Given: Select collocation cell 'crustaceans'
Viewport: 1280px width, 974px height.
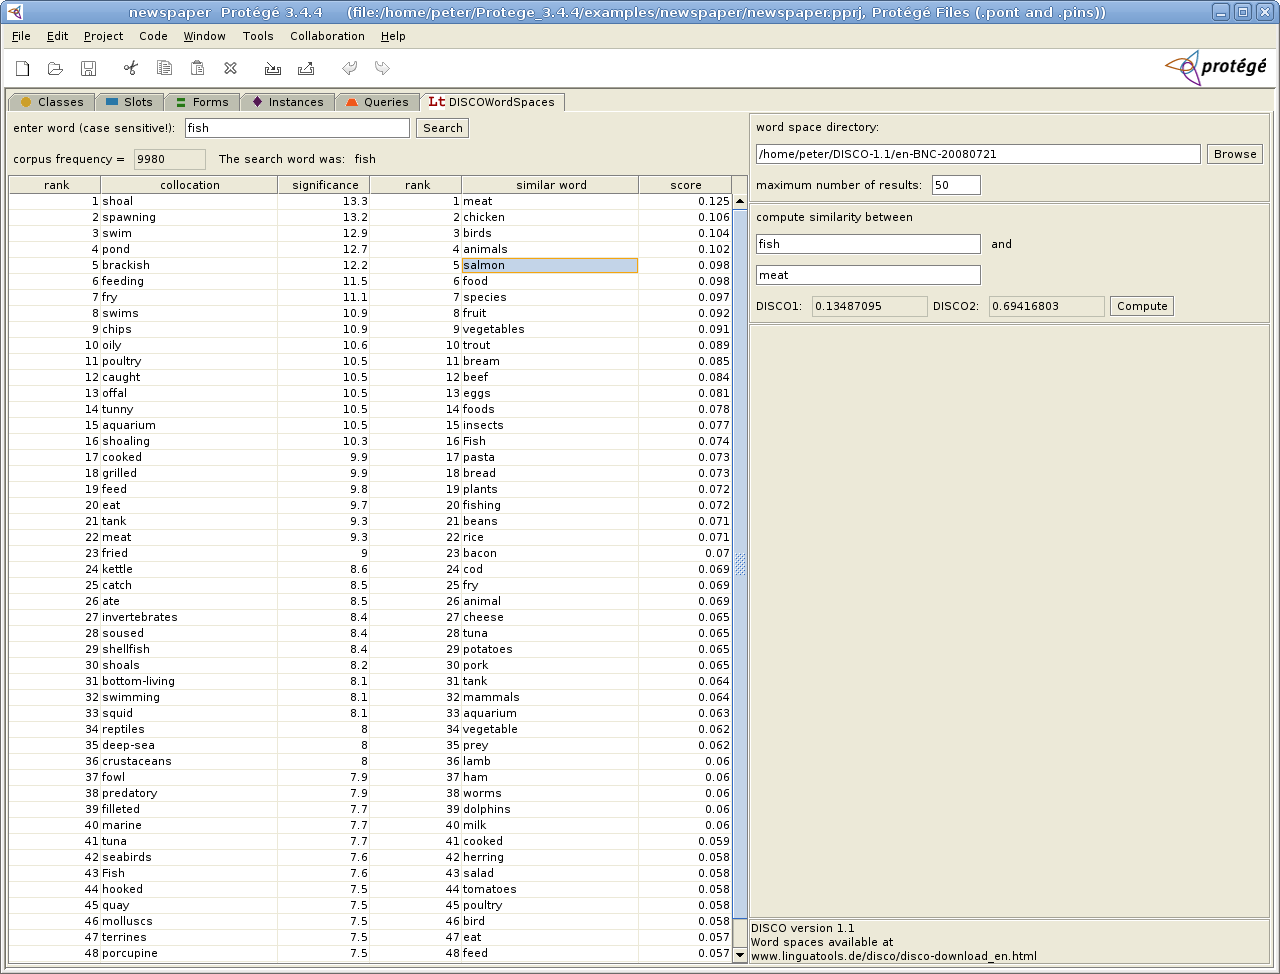Looking at the screenshot, I should point(189,761).
